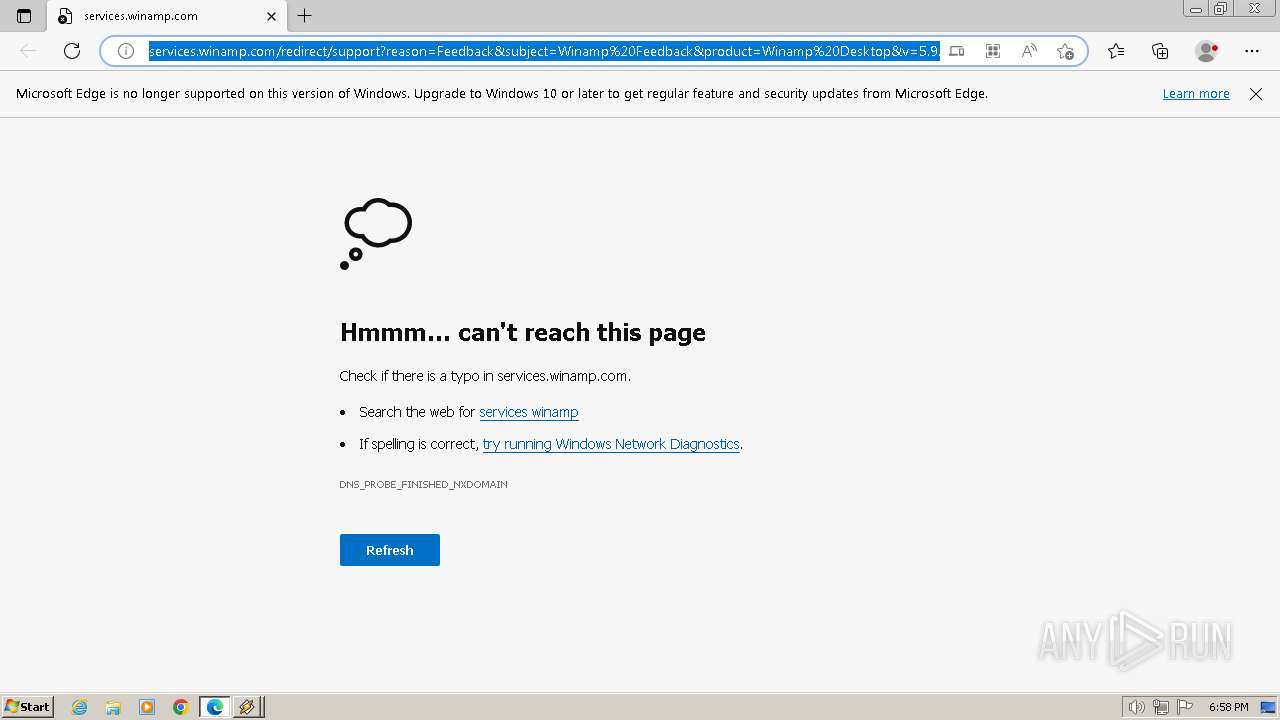Click the 6:58 PM clock
The width and height of the screenshot is (1280, 720).
pos(1228,707)
